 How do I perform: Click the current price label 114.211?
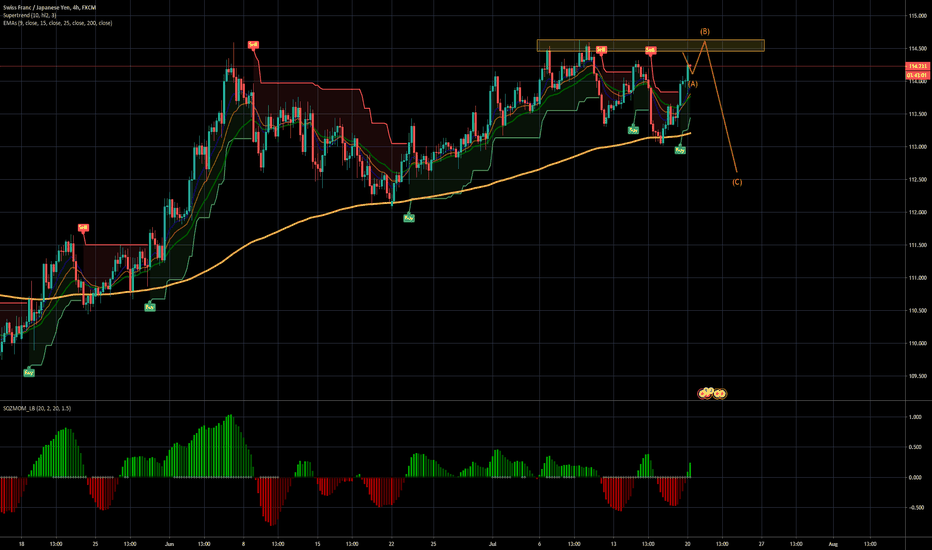[917, 66]
